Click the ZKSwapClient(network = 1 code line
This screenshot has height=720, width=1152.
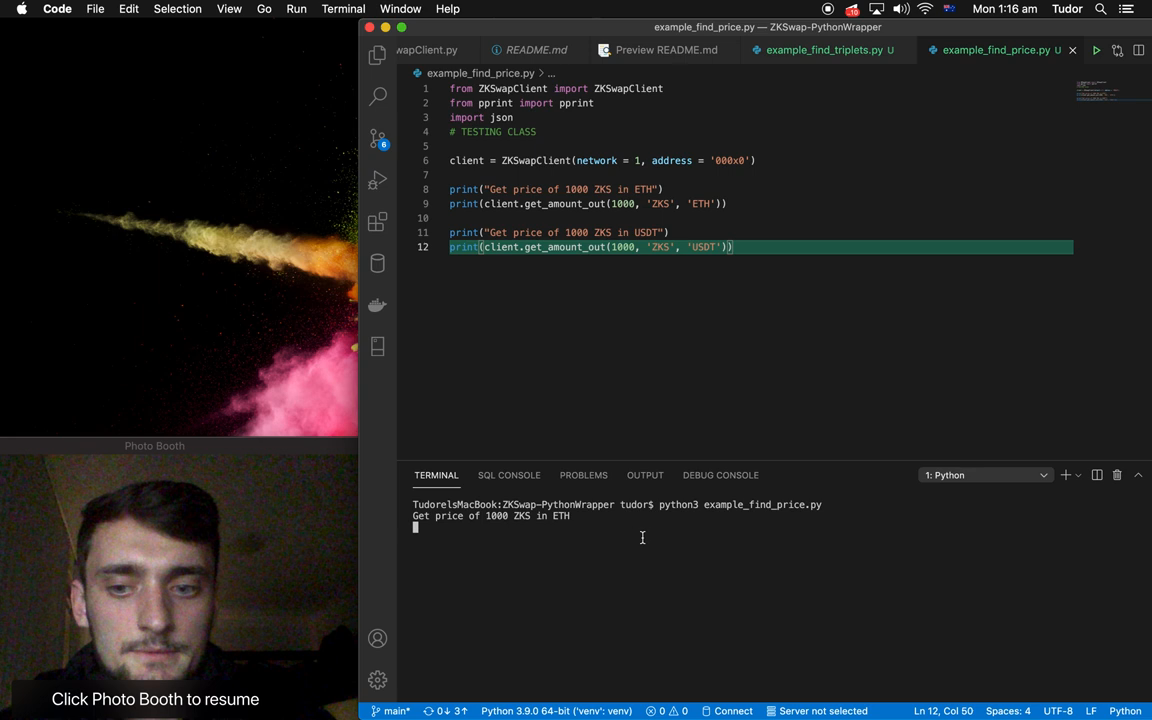pos(602,161)
